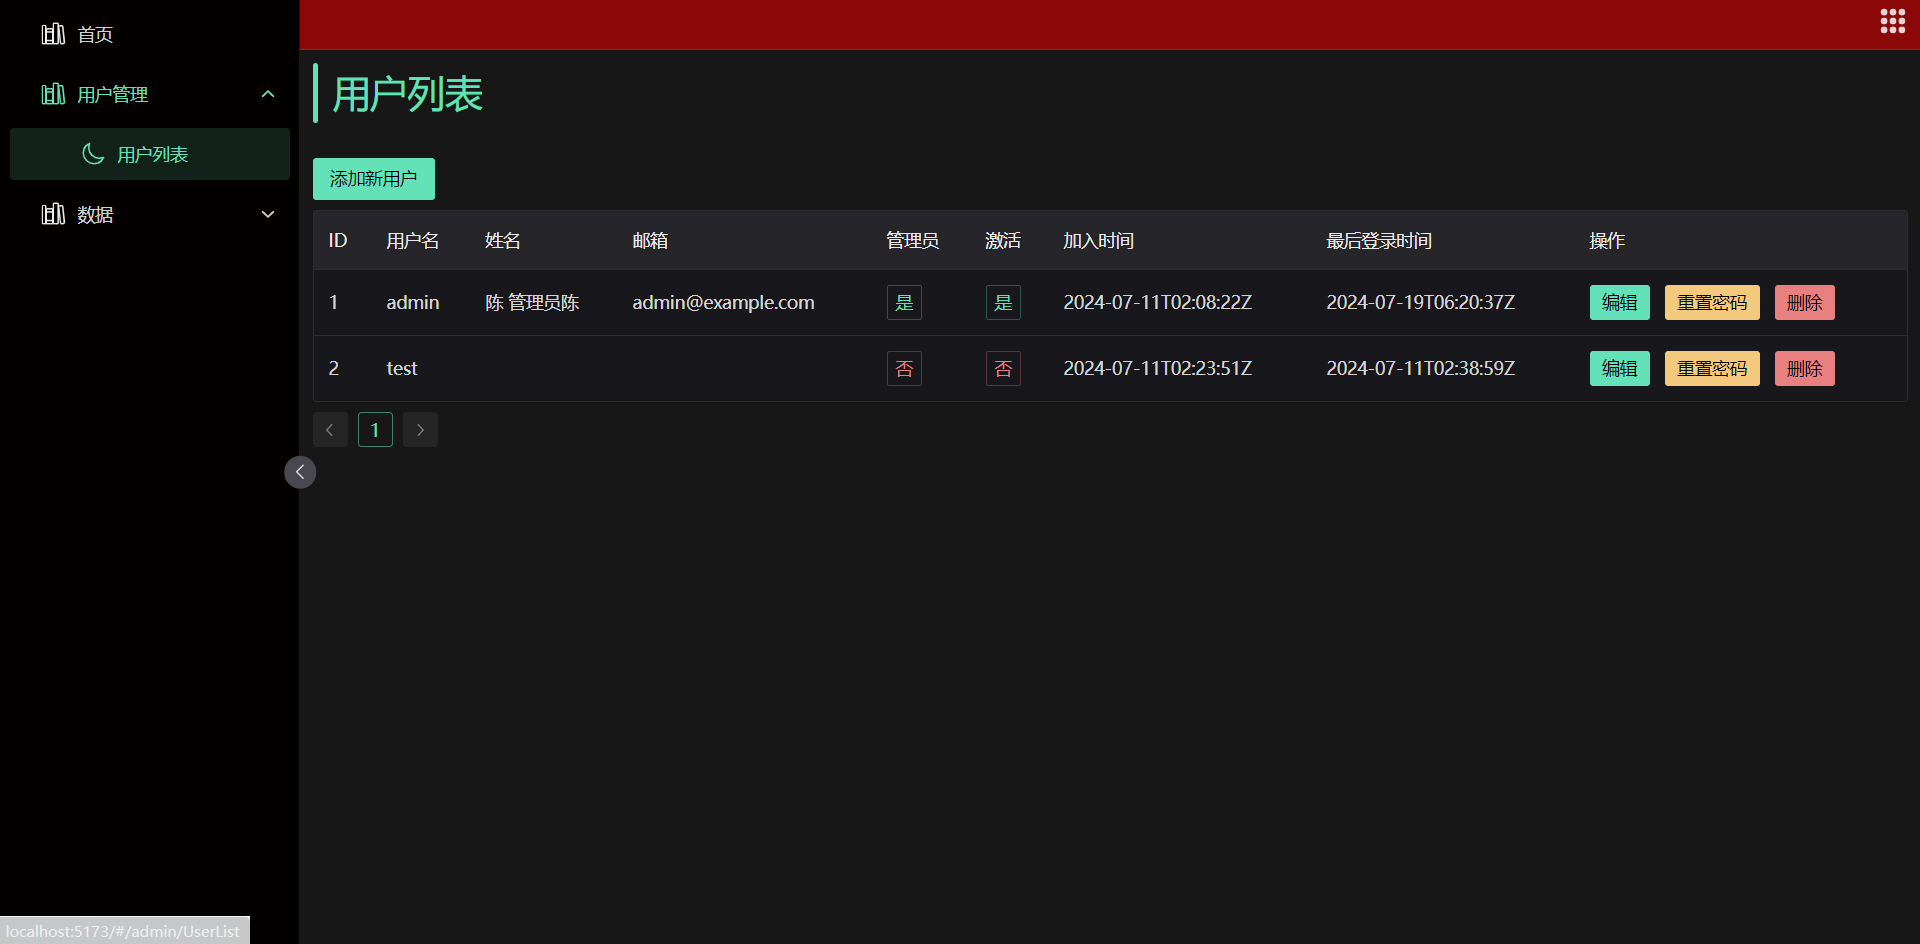Click the 加入时间 column header
Viewport: 1920px width, 944px height.
click(x=1098, y=240)
